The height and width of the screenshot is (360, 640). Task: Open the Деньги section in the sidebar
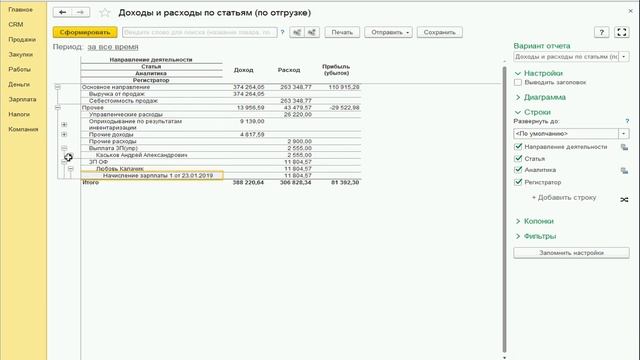coord(19,84)
